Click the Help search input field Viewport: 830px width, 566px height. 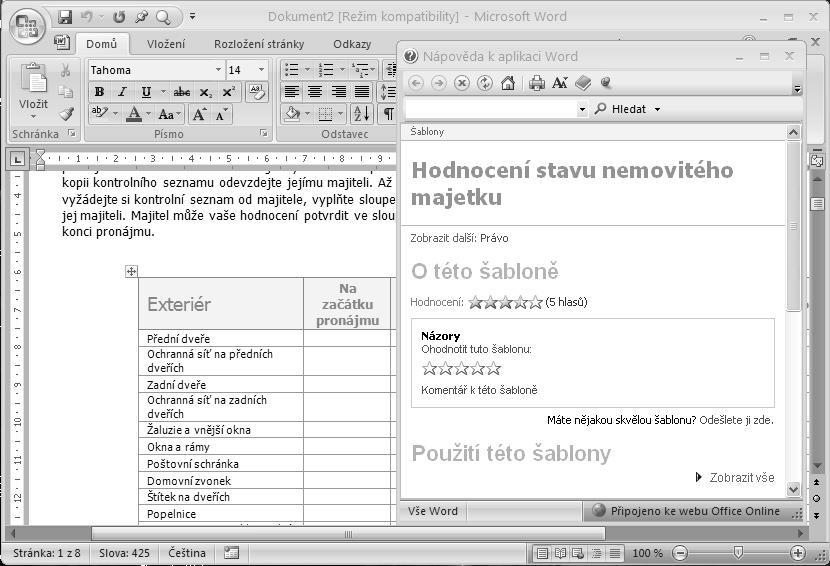(x=491, y=110)
